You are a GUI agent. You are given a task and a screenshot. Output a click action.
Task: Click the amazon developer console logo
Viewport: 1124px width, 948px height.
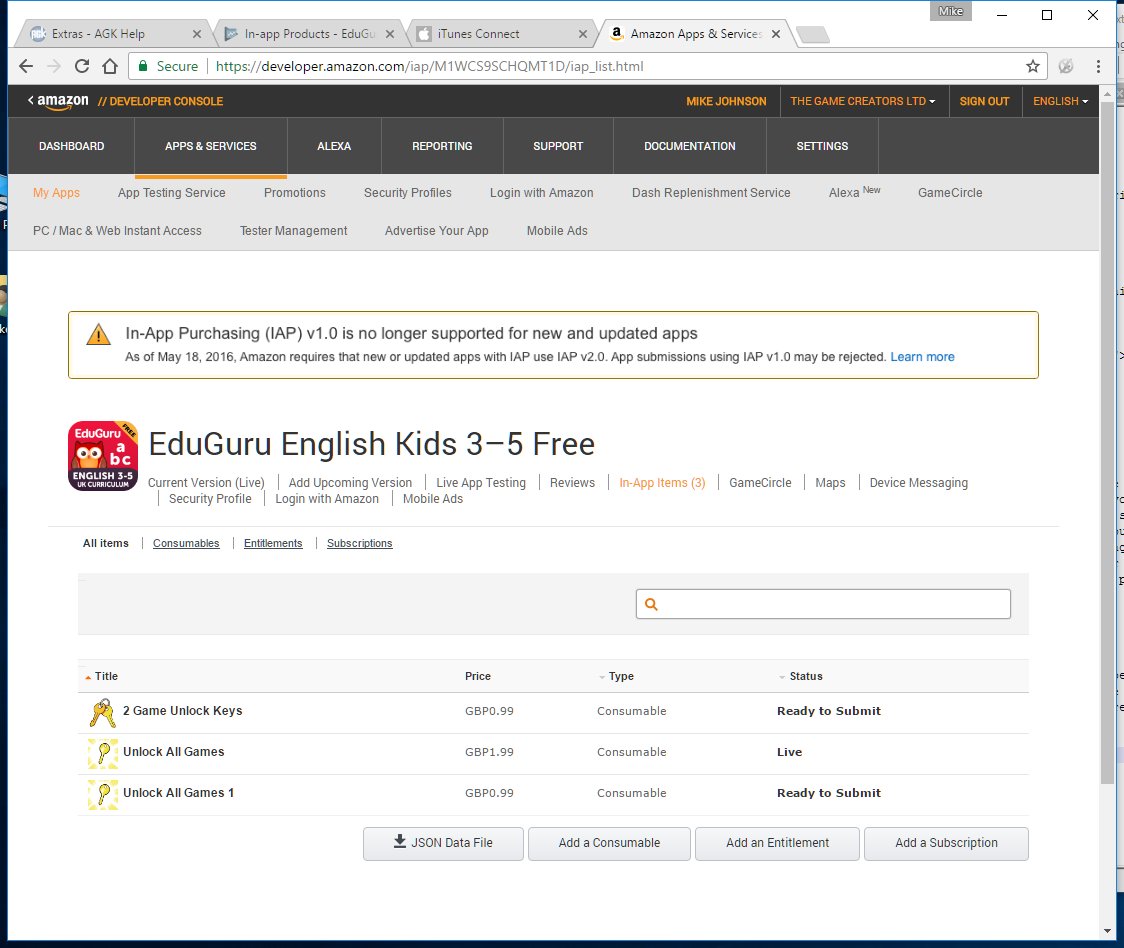125,101
